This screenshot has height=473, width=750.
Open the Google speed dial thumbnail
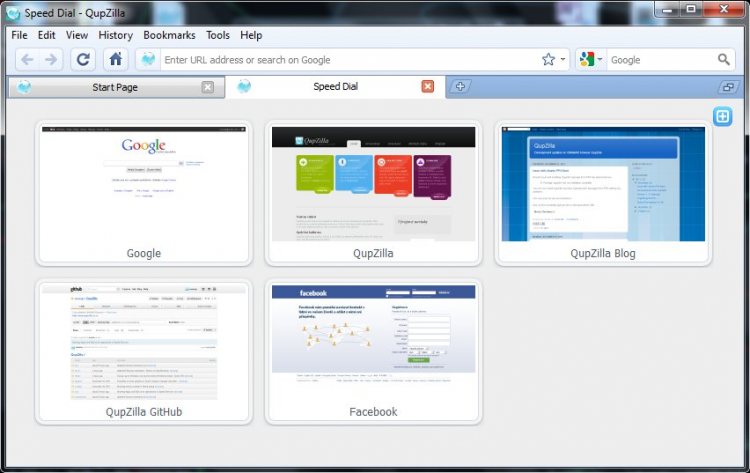click(143, 184)
